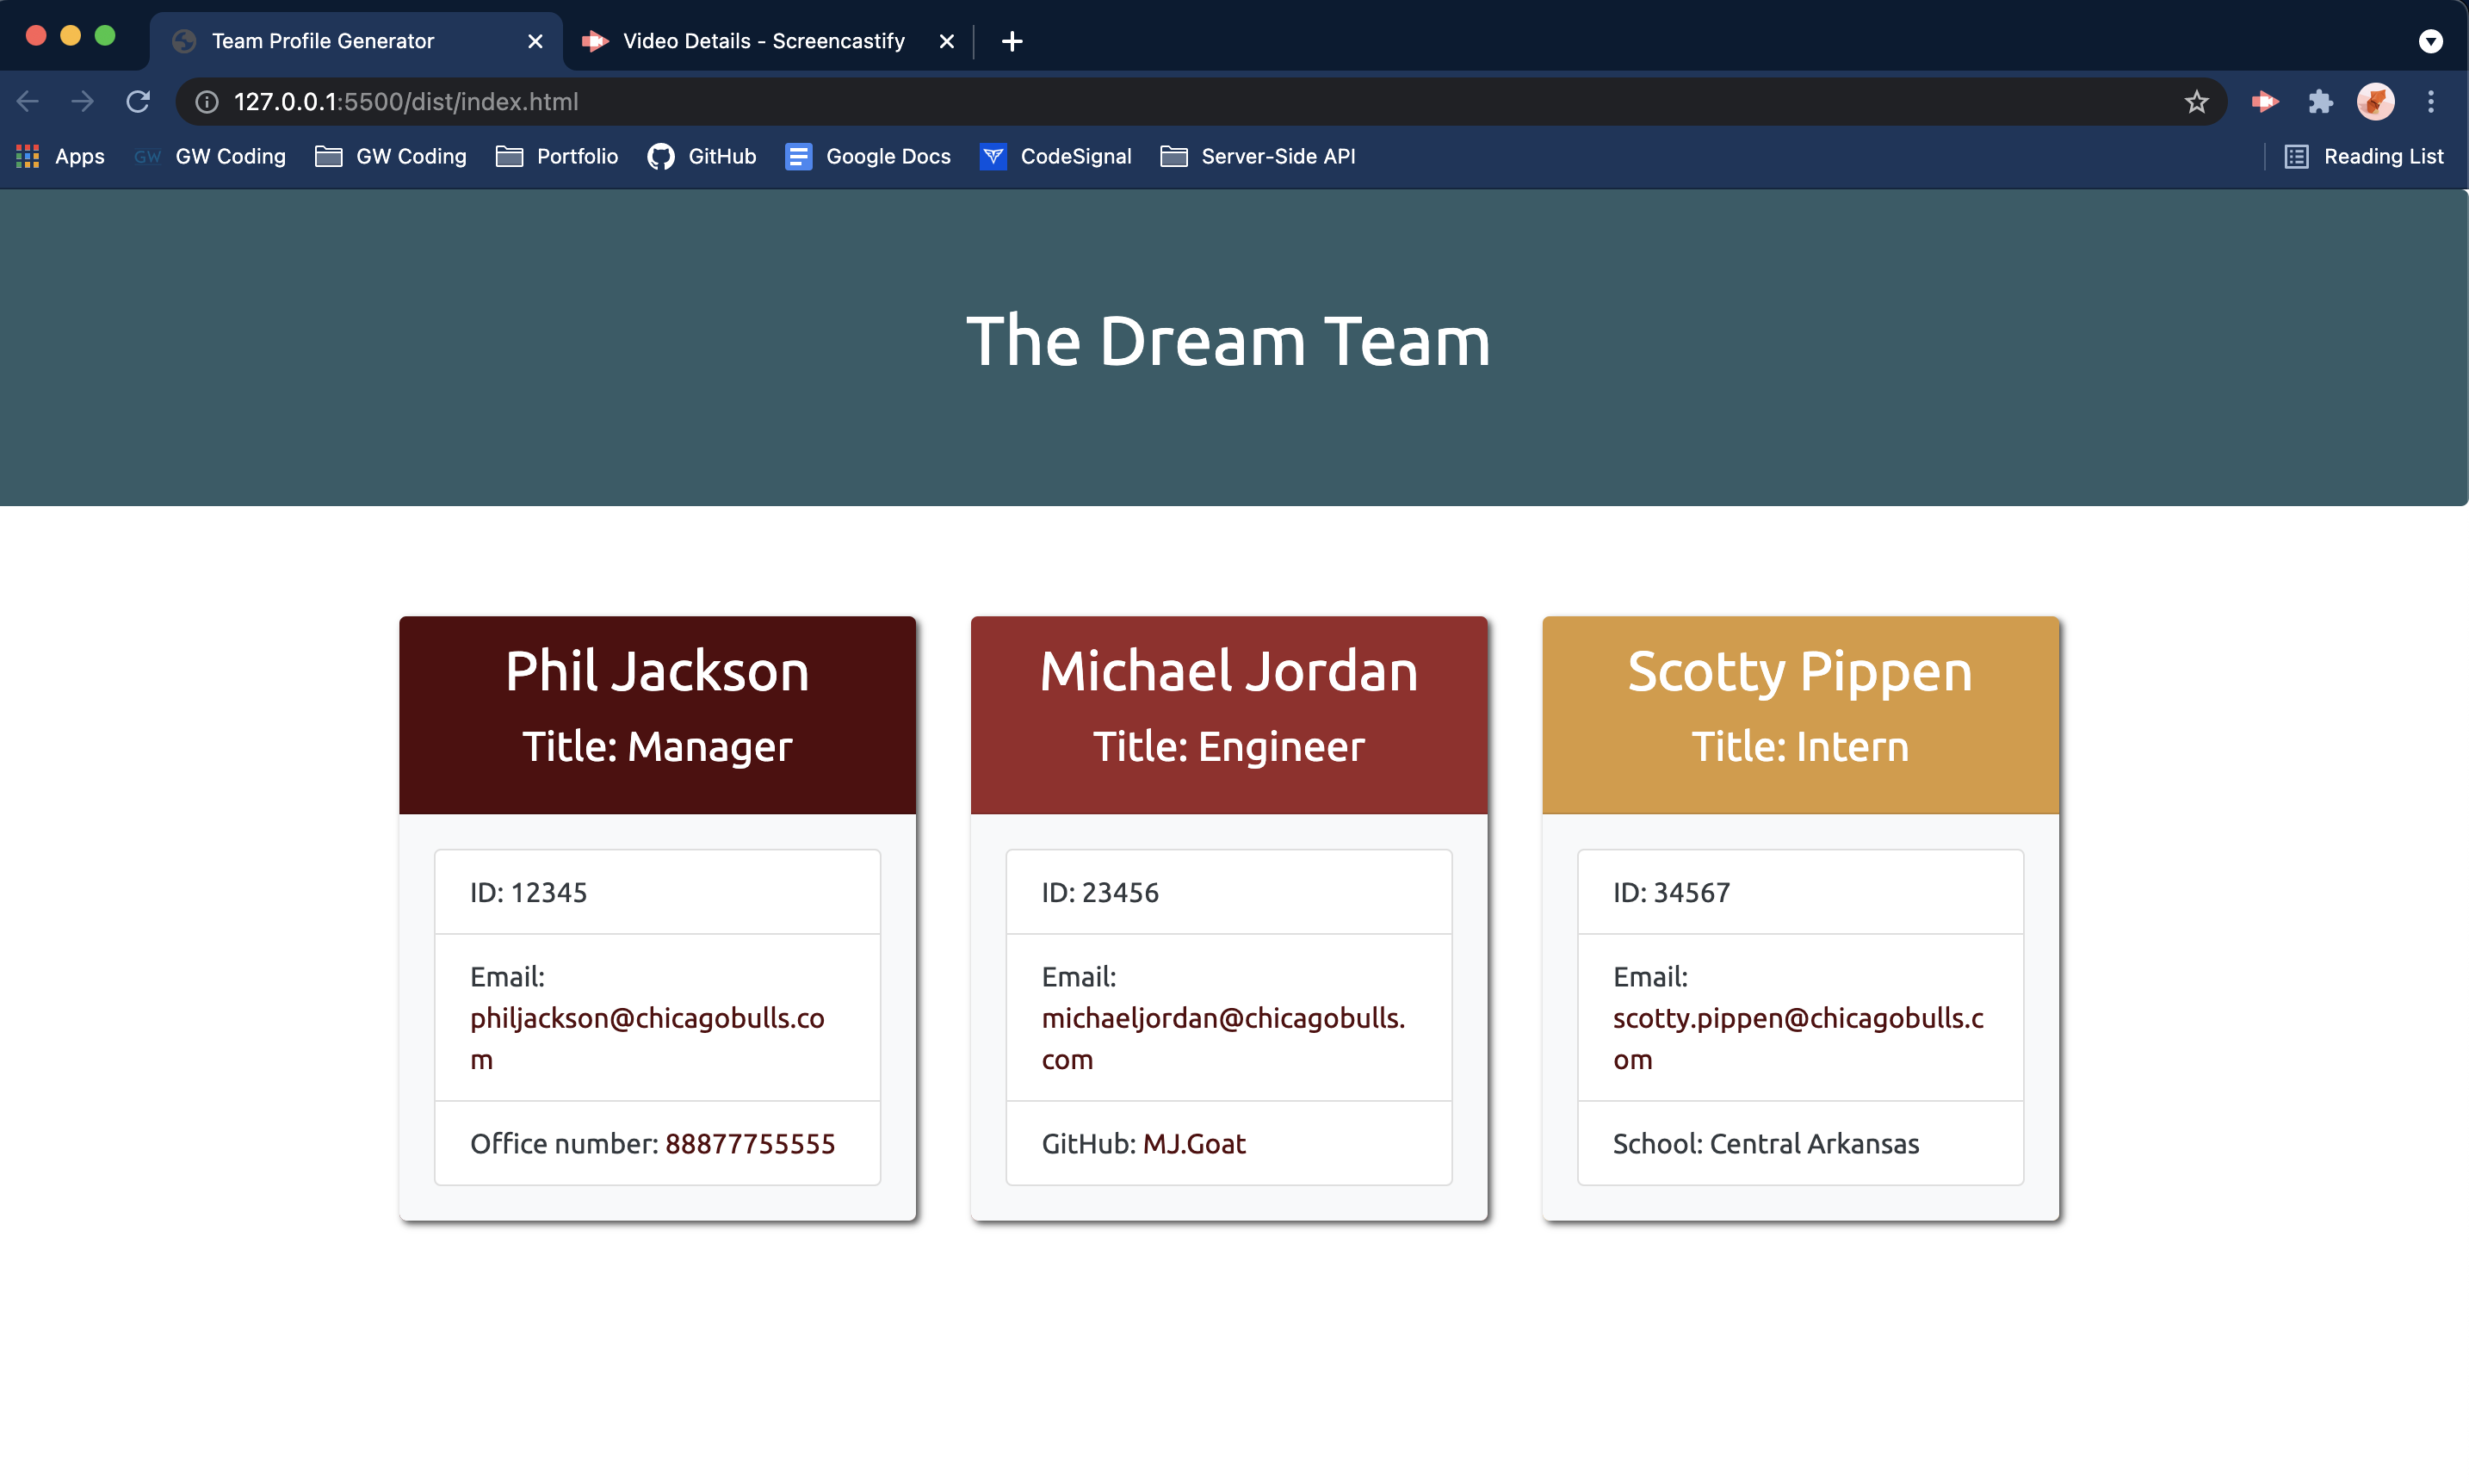Viewport: 2469px width, 1484px height.
Task: Open the GW Coding folder bookmark
Action: click(391, 156)
